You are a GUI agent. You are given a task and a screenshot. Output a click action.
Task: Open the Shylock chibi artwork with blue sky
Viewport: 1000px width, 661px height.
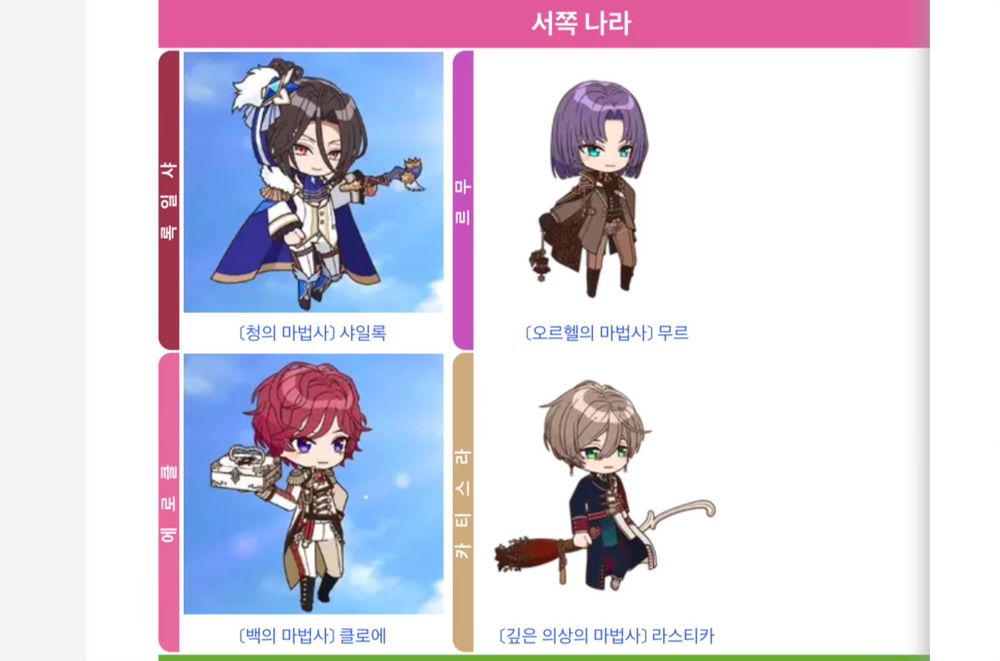(313, 182)
